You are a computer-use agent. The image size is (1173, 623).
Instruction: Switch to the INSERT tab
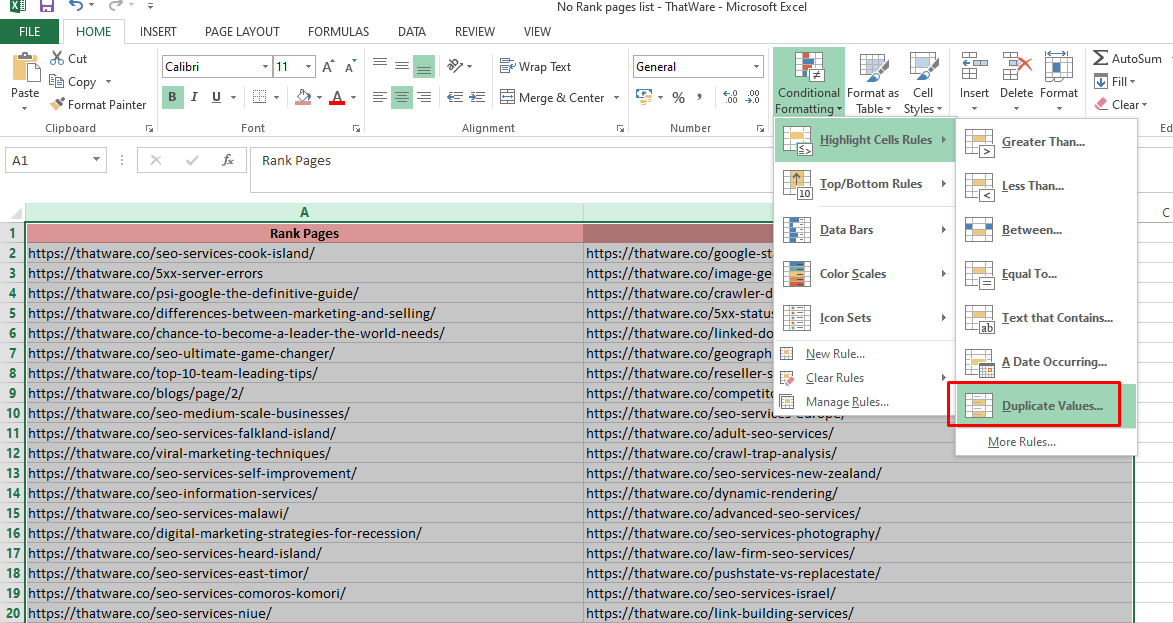pos(158,31)
